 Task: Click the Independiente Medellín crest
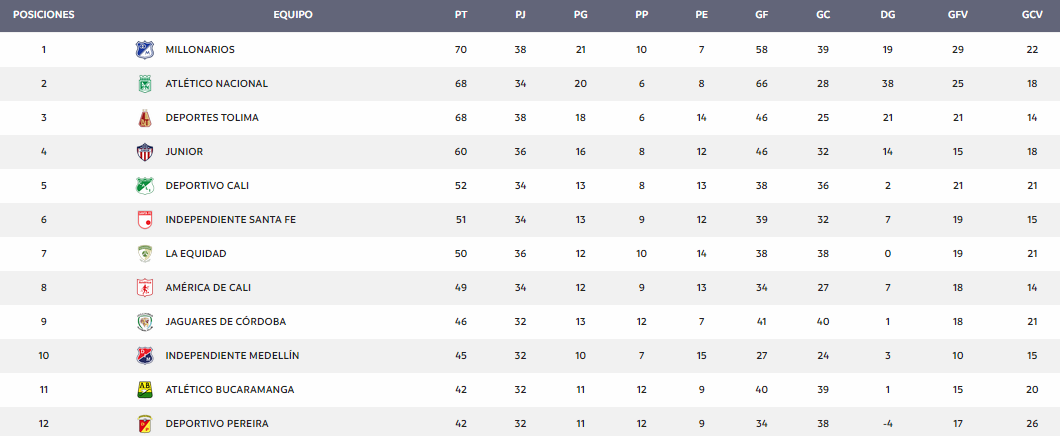(x=145, y=356)
